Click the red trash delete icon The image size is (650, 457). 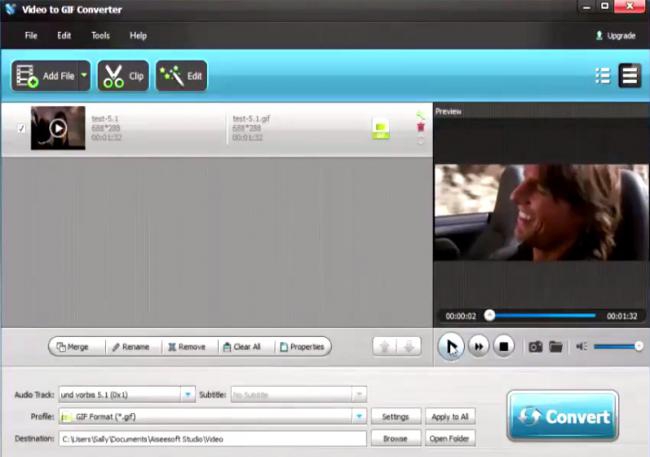tap(421, 127)
